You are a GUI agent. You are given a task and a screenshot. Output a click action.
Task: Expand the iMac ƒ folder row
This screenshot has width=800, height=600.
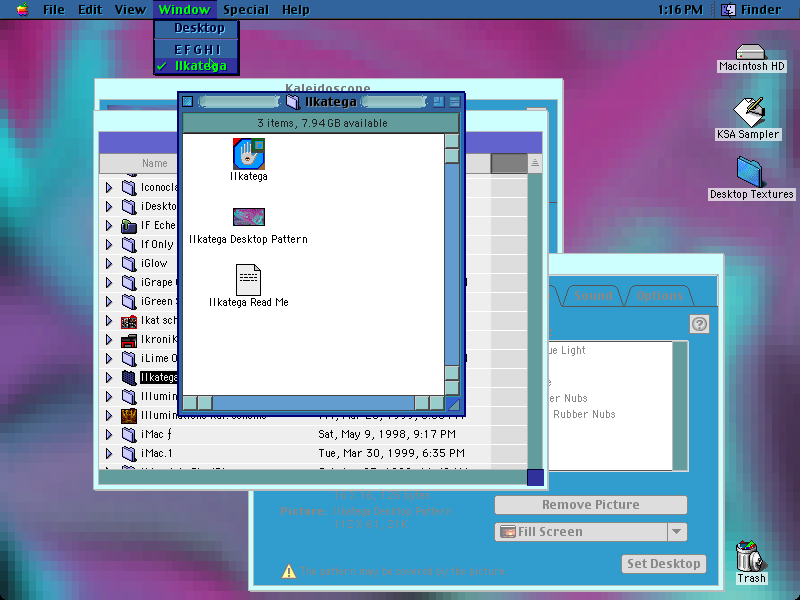109,435
